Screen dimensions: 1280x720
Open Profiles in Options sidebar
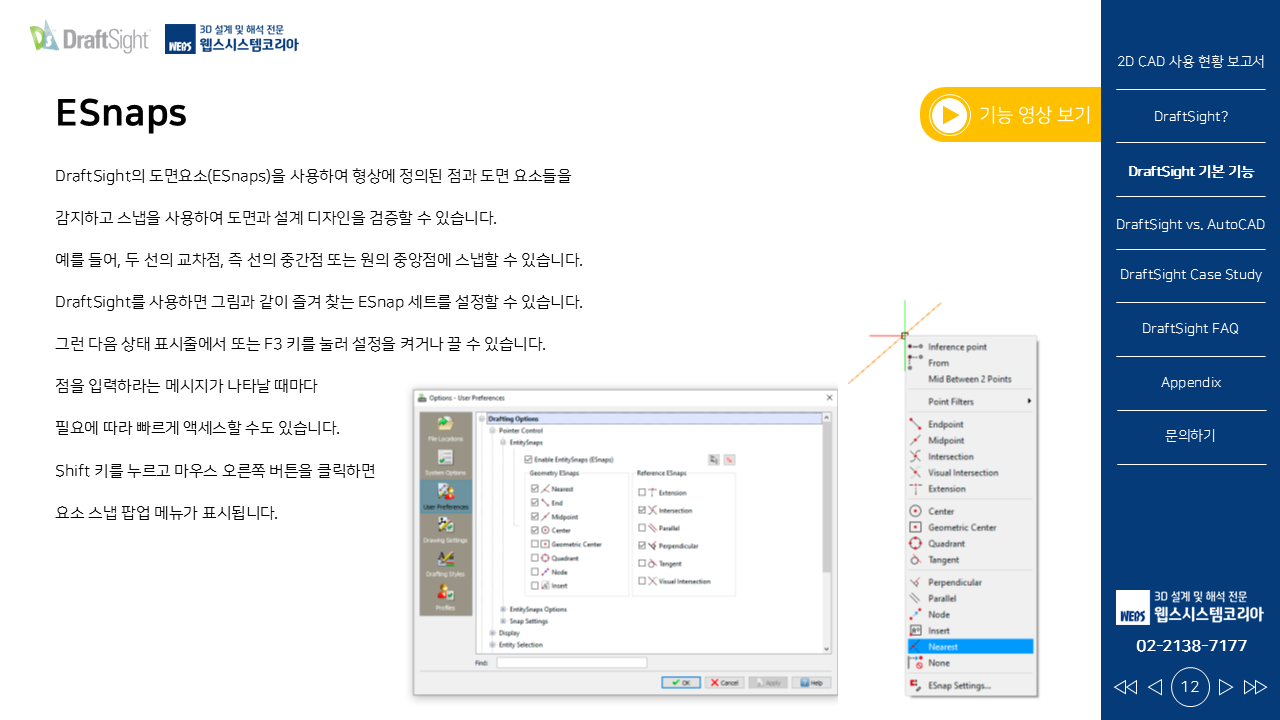[x=445, y=597]
